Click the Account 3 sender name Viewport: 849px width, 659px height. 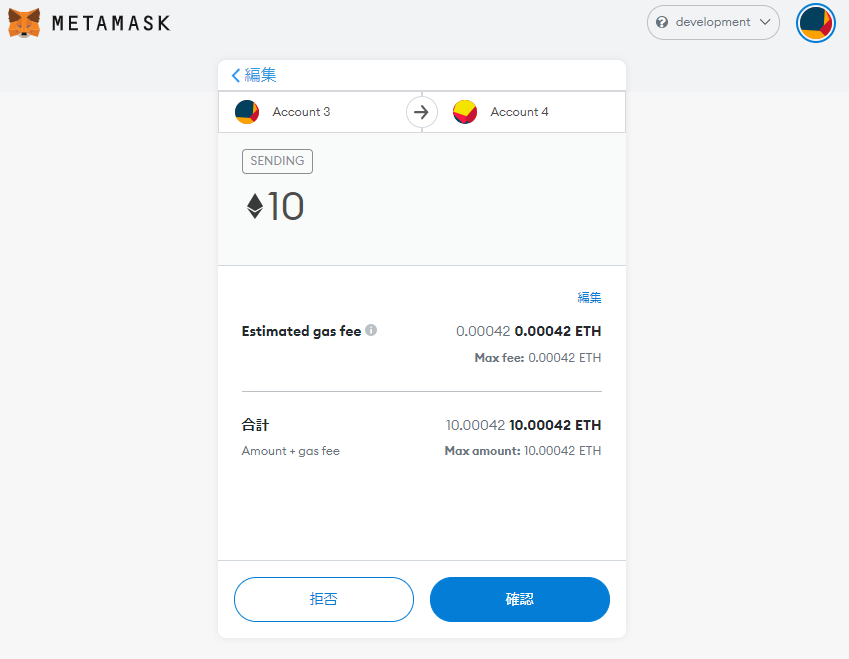[301, 112]
